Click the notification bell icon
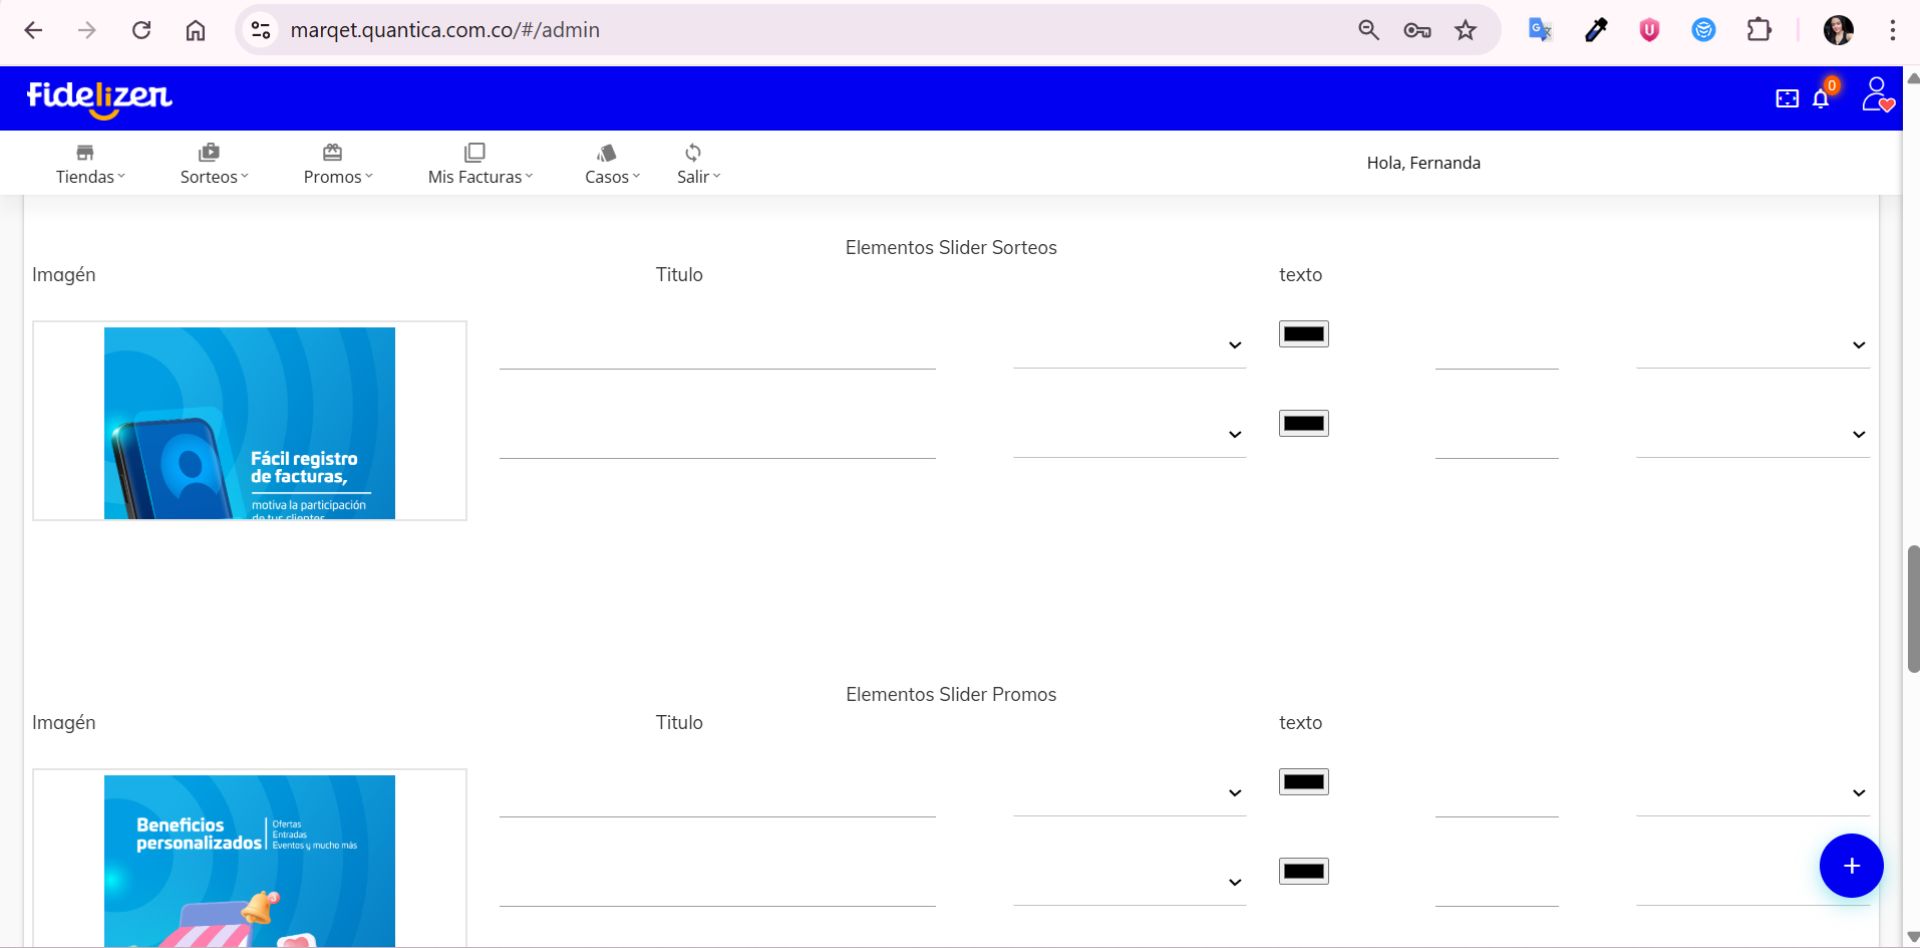Viewport: 1920px width, 948px height. coord(1820,98)
